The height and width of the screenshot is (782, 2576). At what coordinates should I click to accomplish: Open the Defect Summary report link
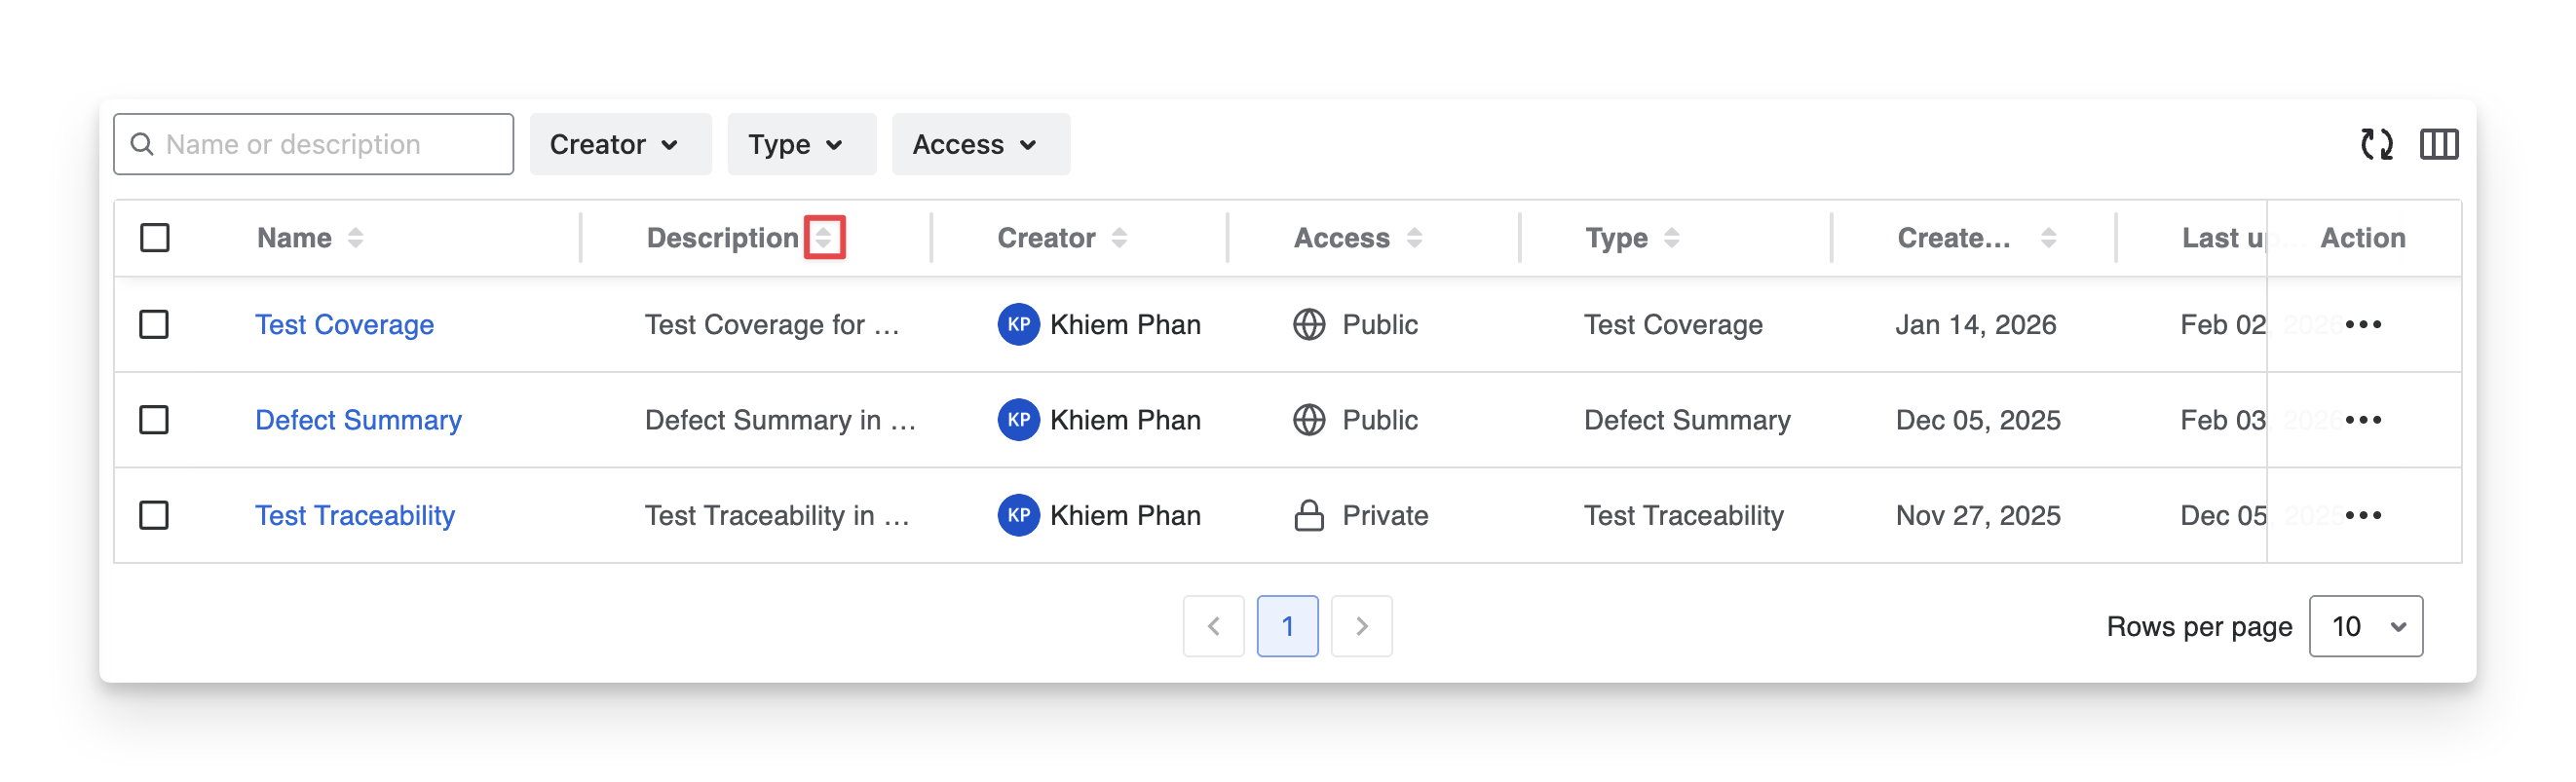click(358, 420)
